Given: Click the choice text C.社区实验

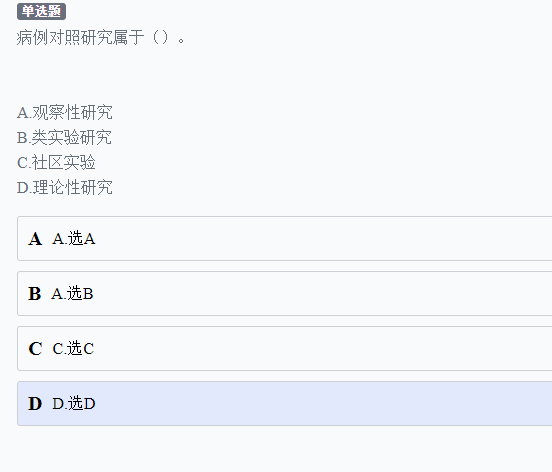Looking at the screenshot, I should point(56,163).
